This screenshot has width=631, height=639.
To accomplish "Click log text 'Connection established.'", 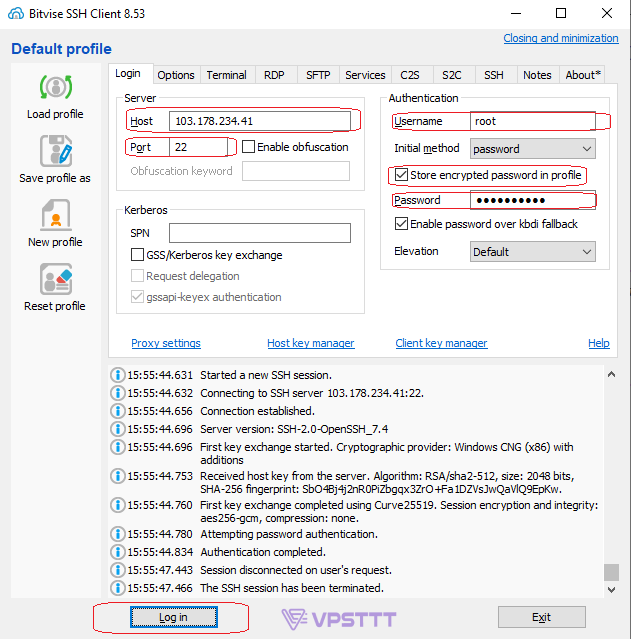I will [257, 411].
